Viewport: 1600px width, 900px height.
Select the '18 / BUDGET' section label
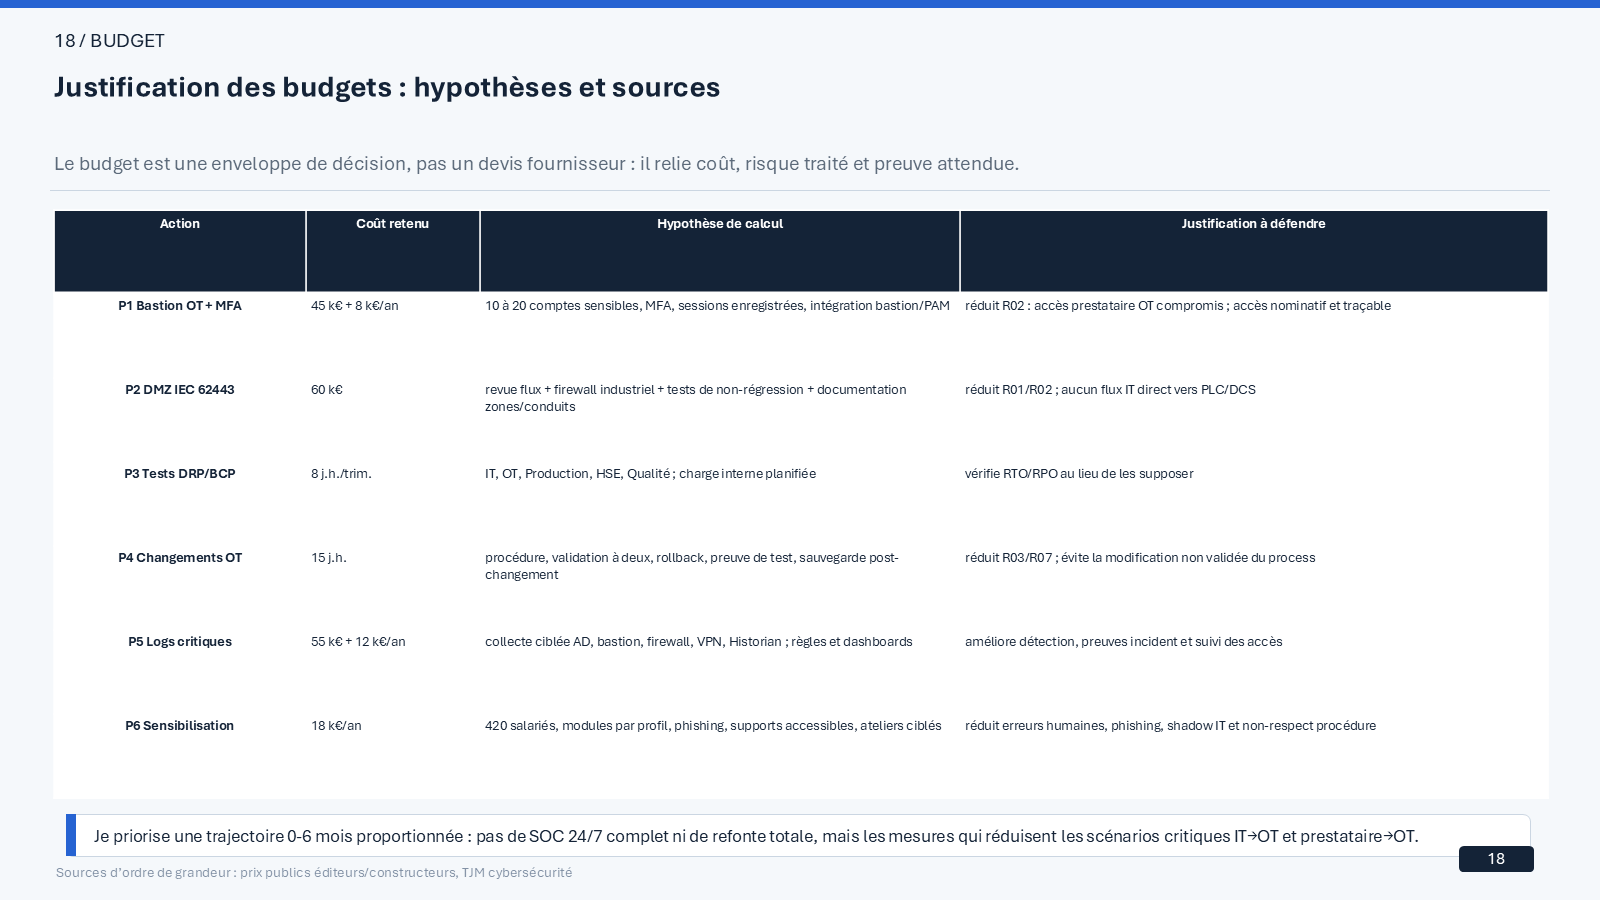109,41
